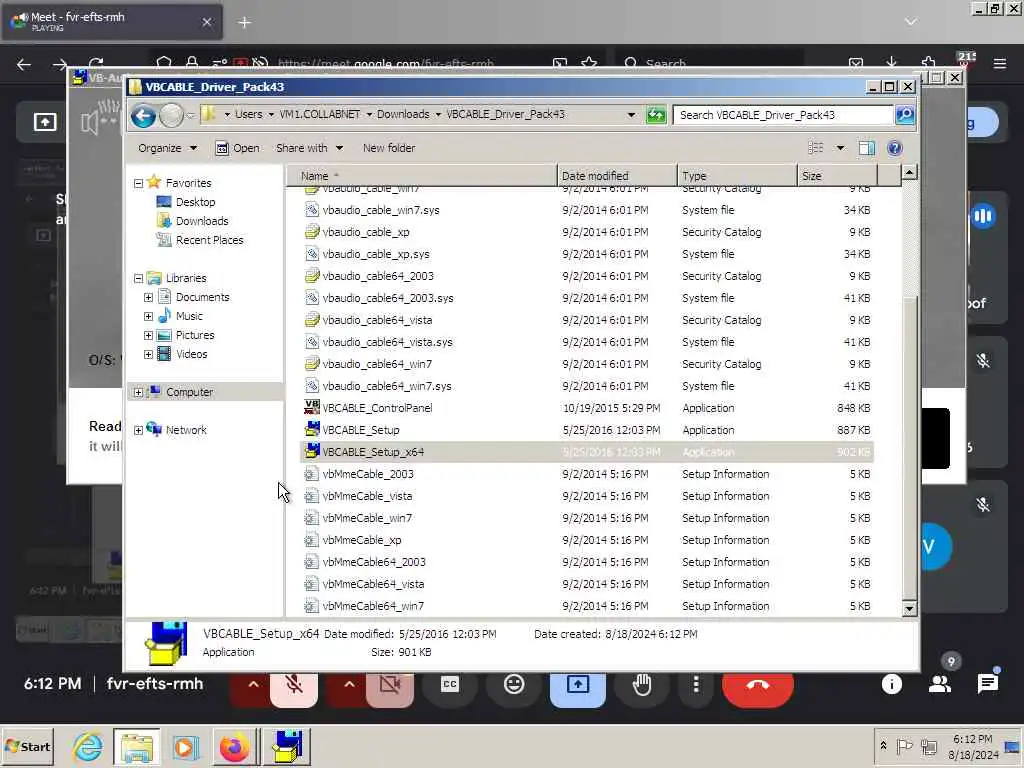Open the selected file with Open
This screenshot has width=1024, height=768.
[x=238, y=148]
